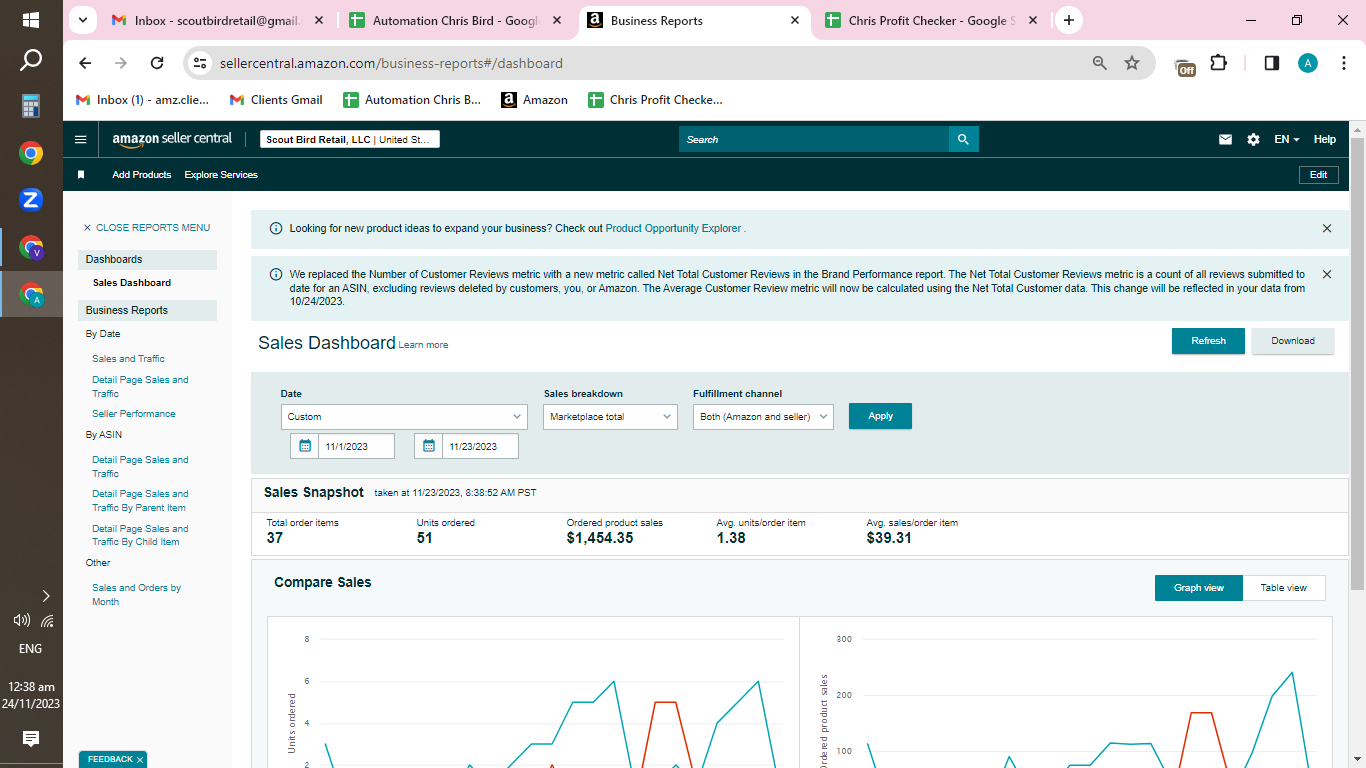Open the Chrome Extensions puzzle menu
The image size is (1366, 768).
coord(1218,63)
